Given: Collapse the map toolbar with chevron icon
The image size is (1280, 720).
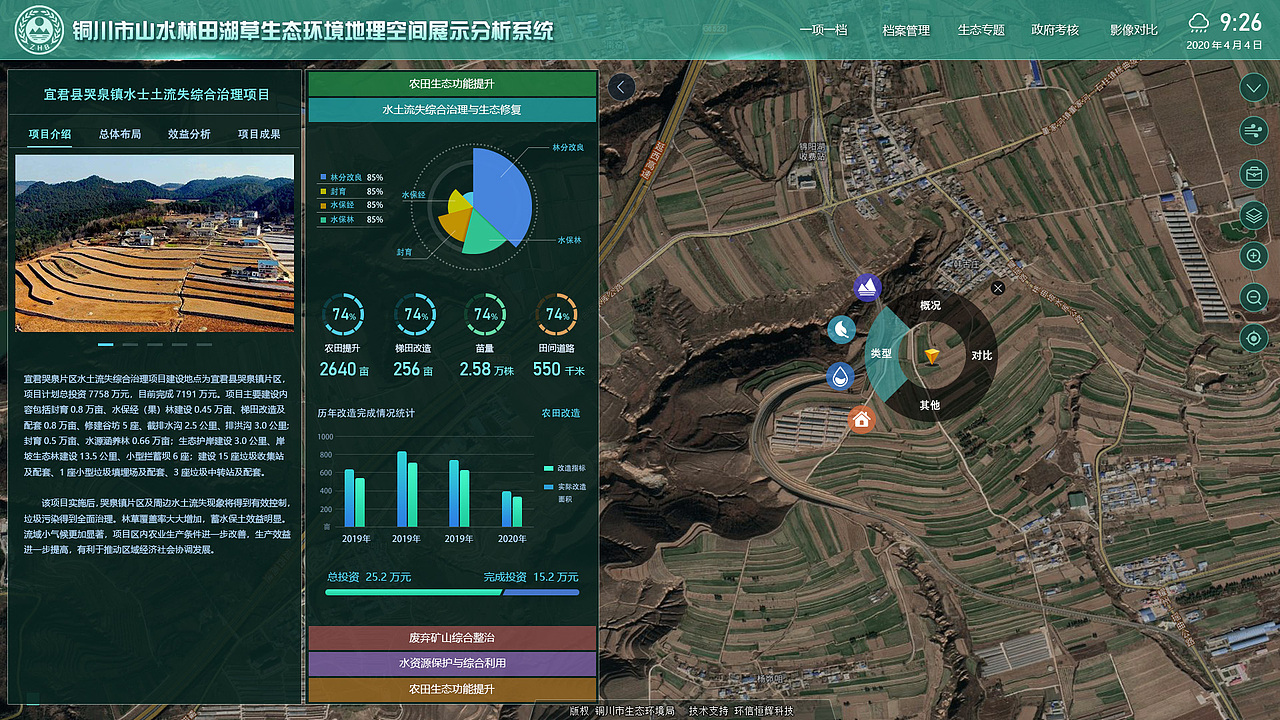Looking at the screenshot, I should [x=1253, y=88].
